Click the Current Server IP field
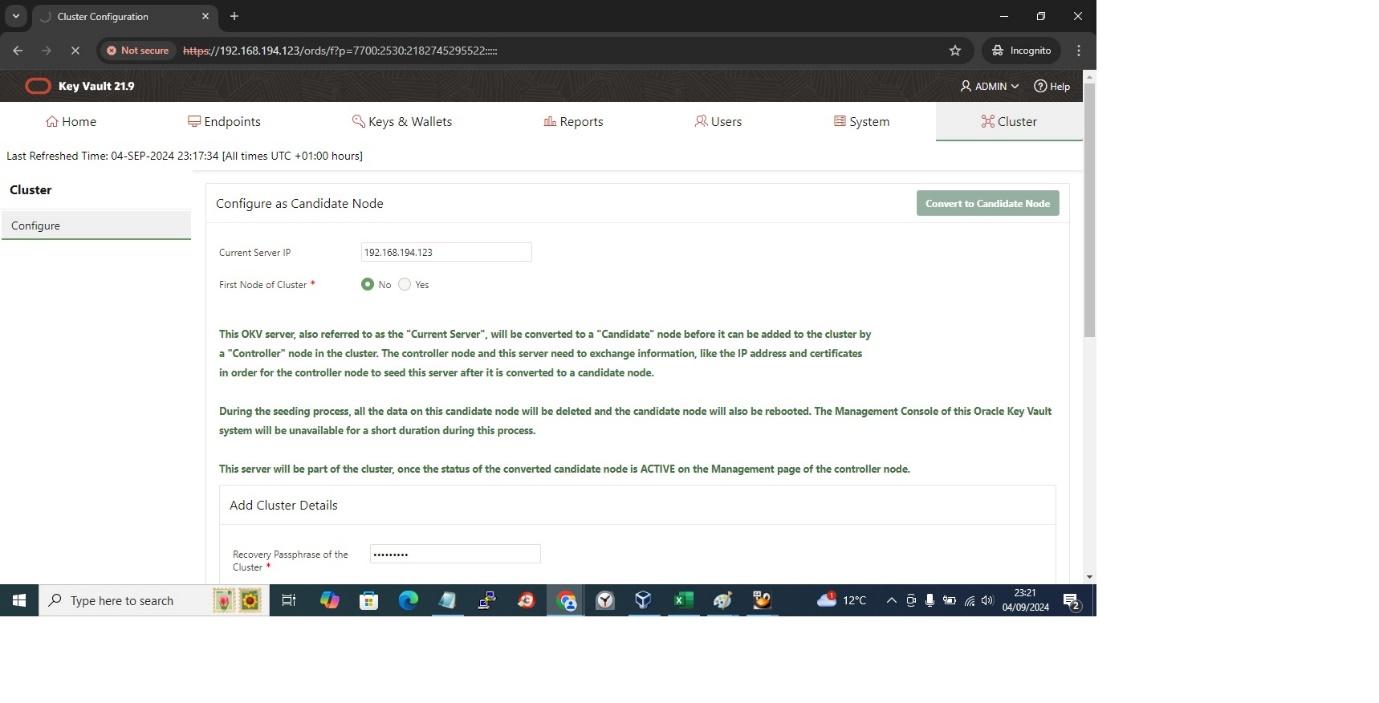The height and width of the screenshot is (703, 1379). 446,252
